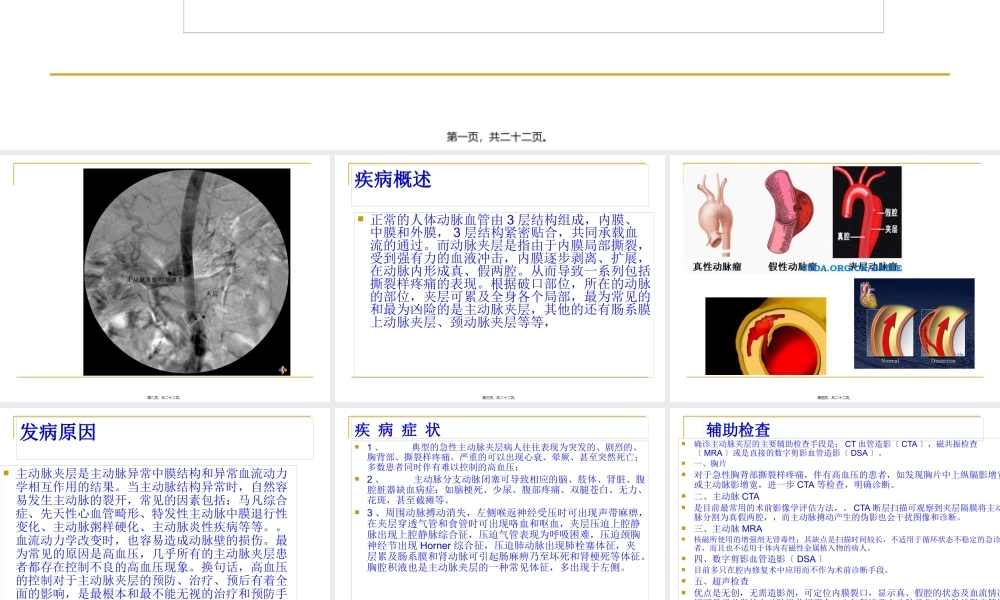The image size is (1000, 600).
Task: Select the 假性动脉瘤 illustration
Action: pyautogui.click(x=788, y=212)
